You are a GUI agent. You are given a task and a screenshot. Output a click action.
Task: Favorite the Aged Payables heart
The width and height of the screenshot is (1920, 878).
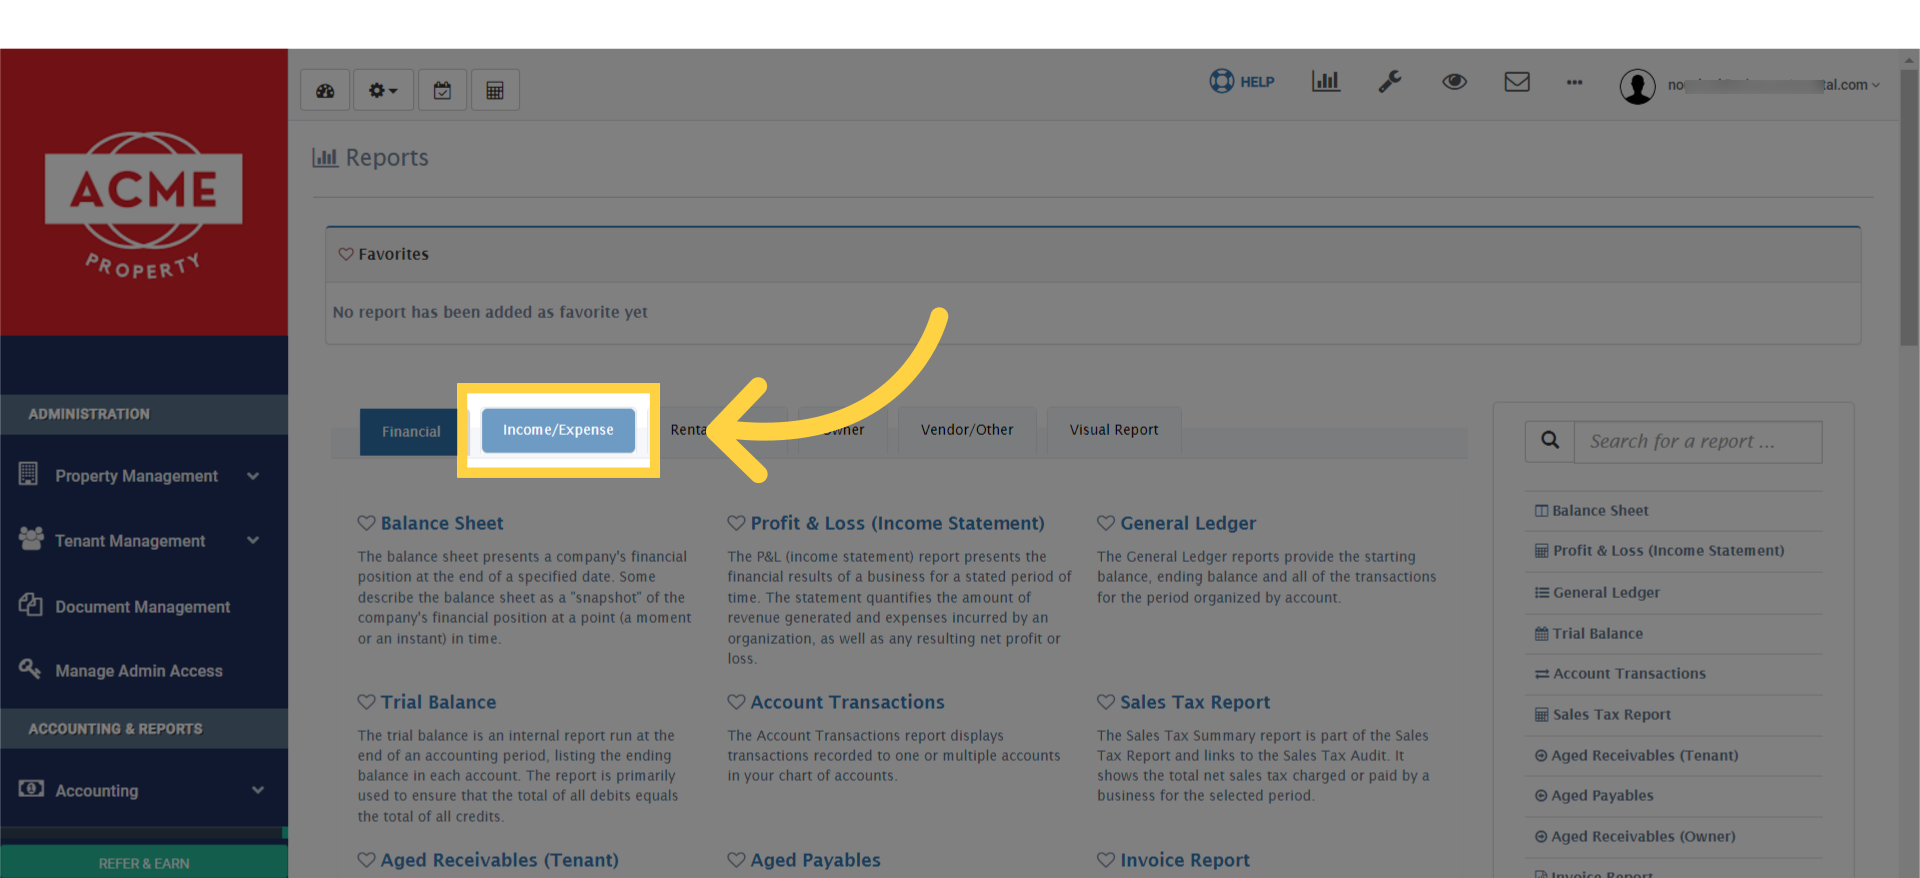click(736, 860)
